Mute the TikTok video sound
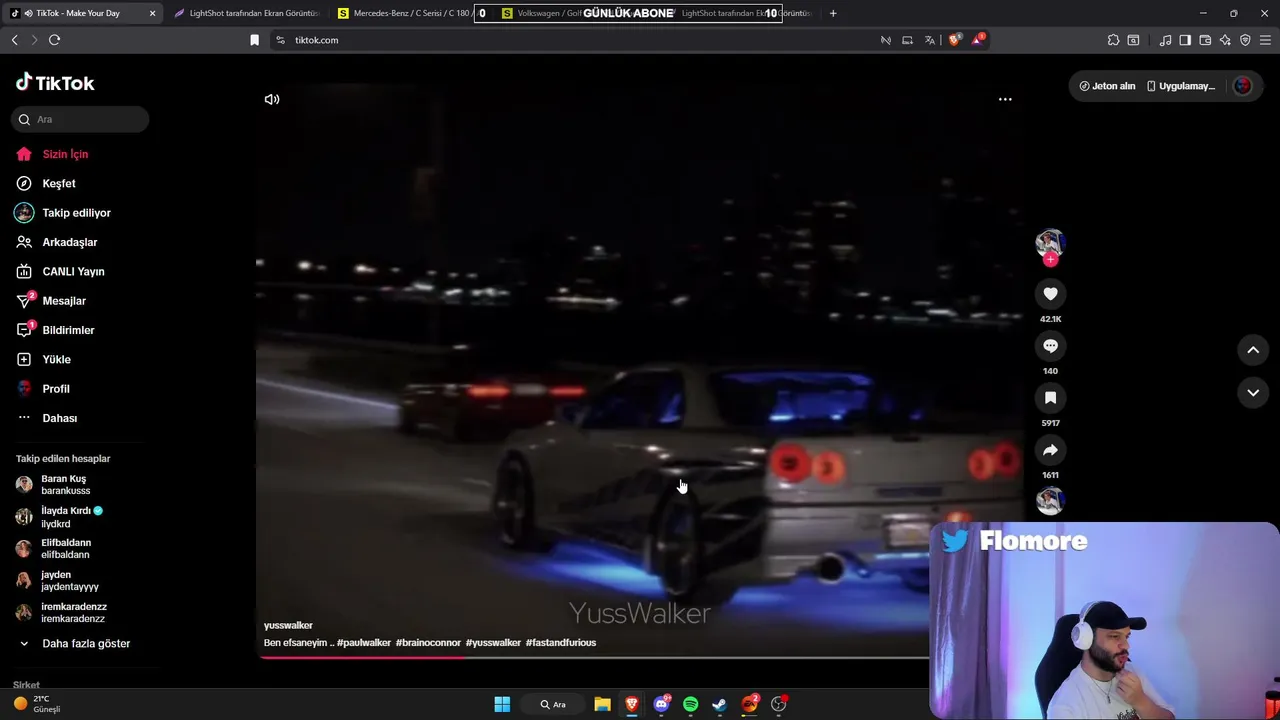 point(272,99)
